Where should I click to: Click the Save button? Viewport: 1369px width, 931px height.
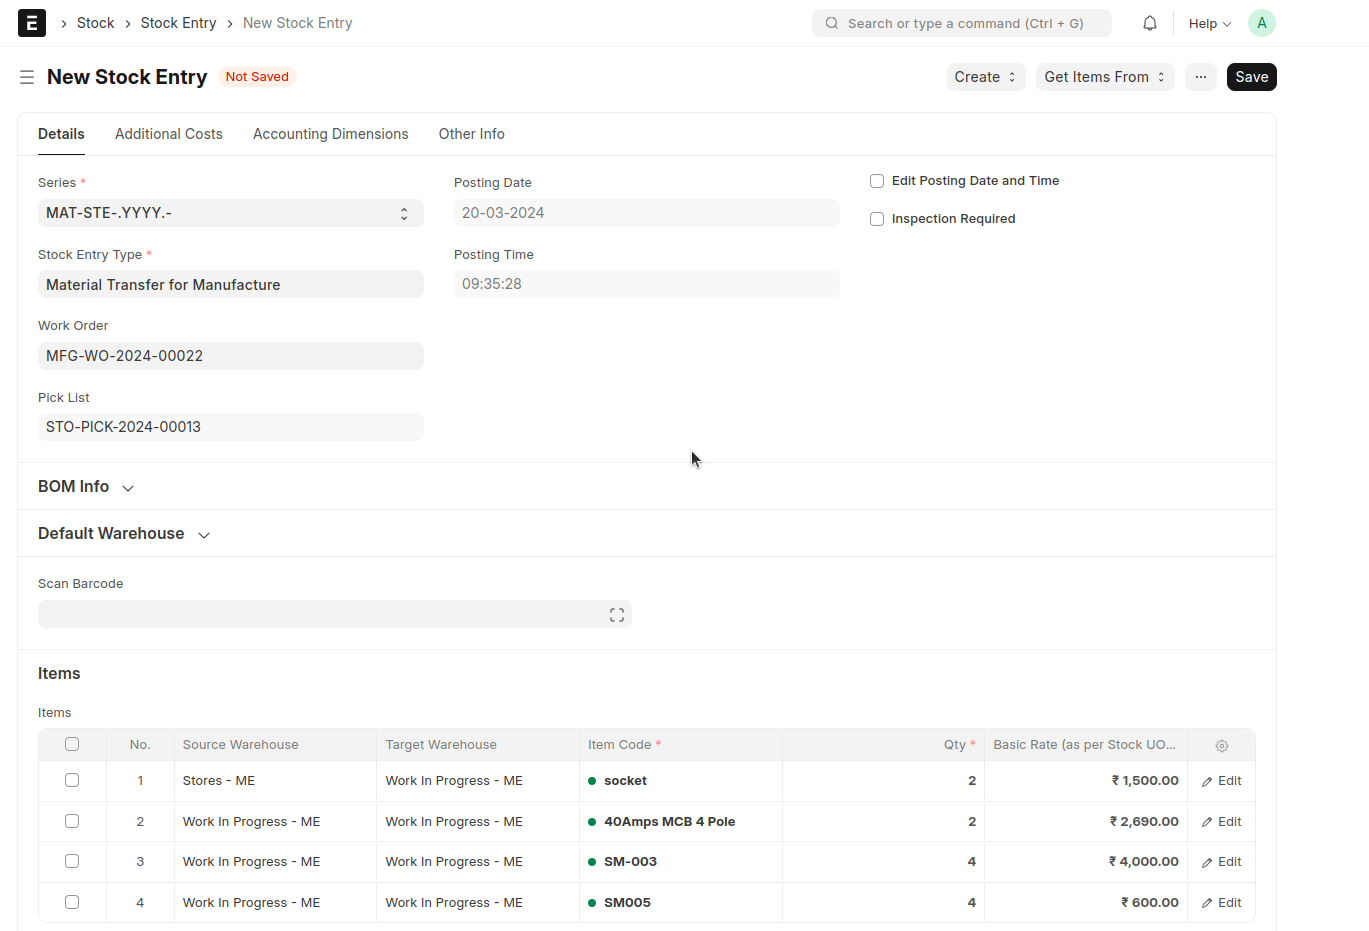pos(1251,77)
